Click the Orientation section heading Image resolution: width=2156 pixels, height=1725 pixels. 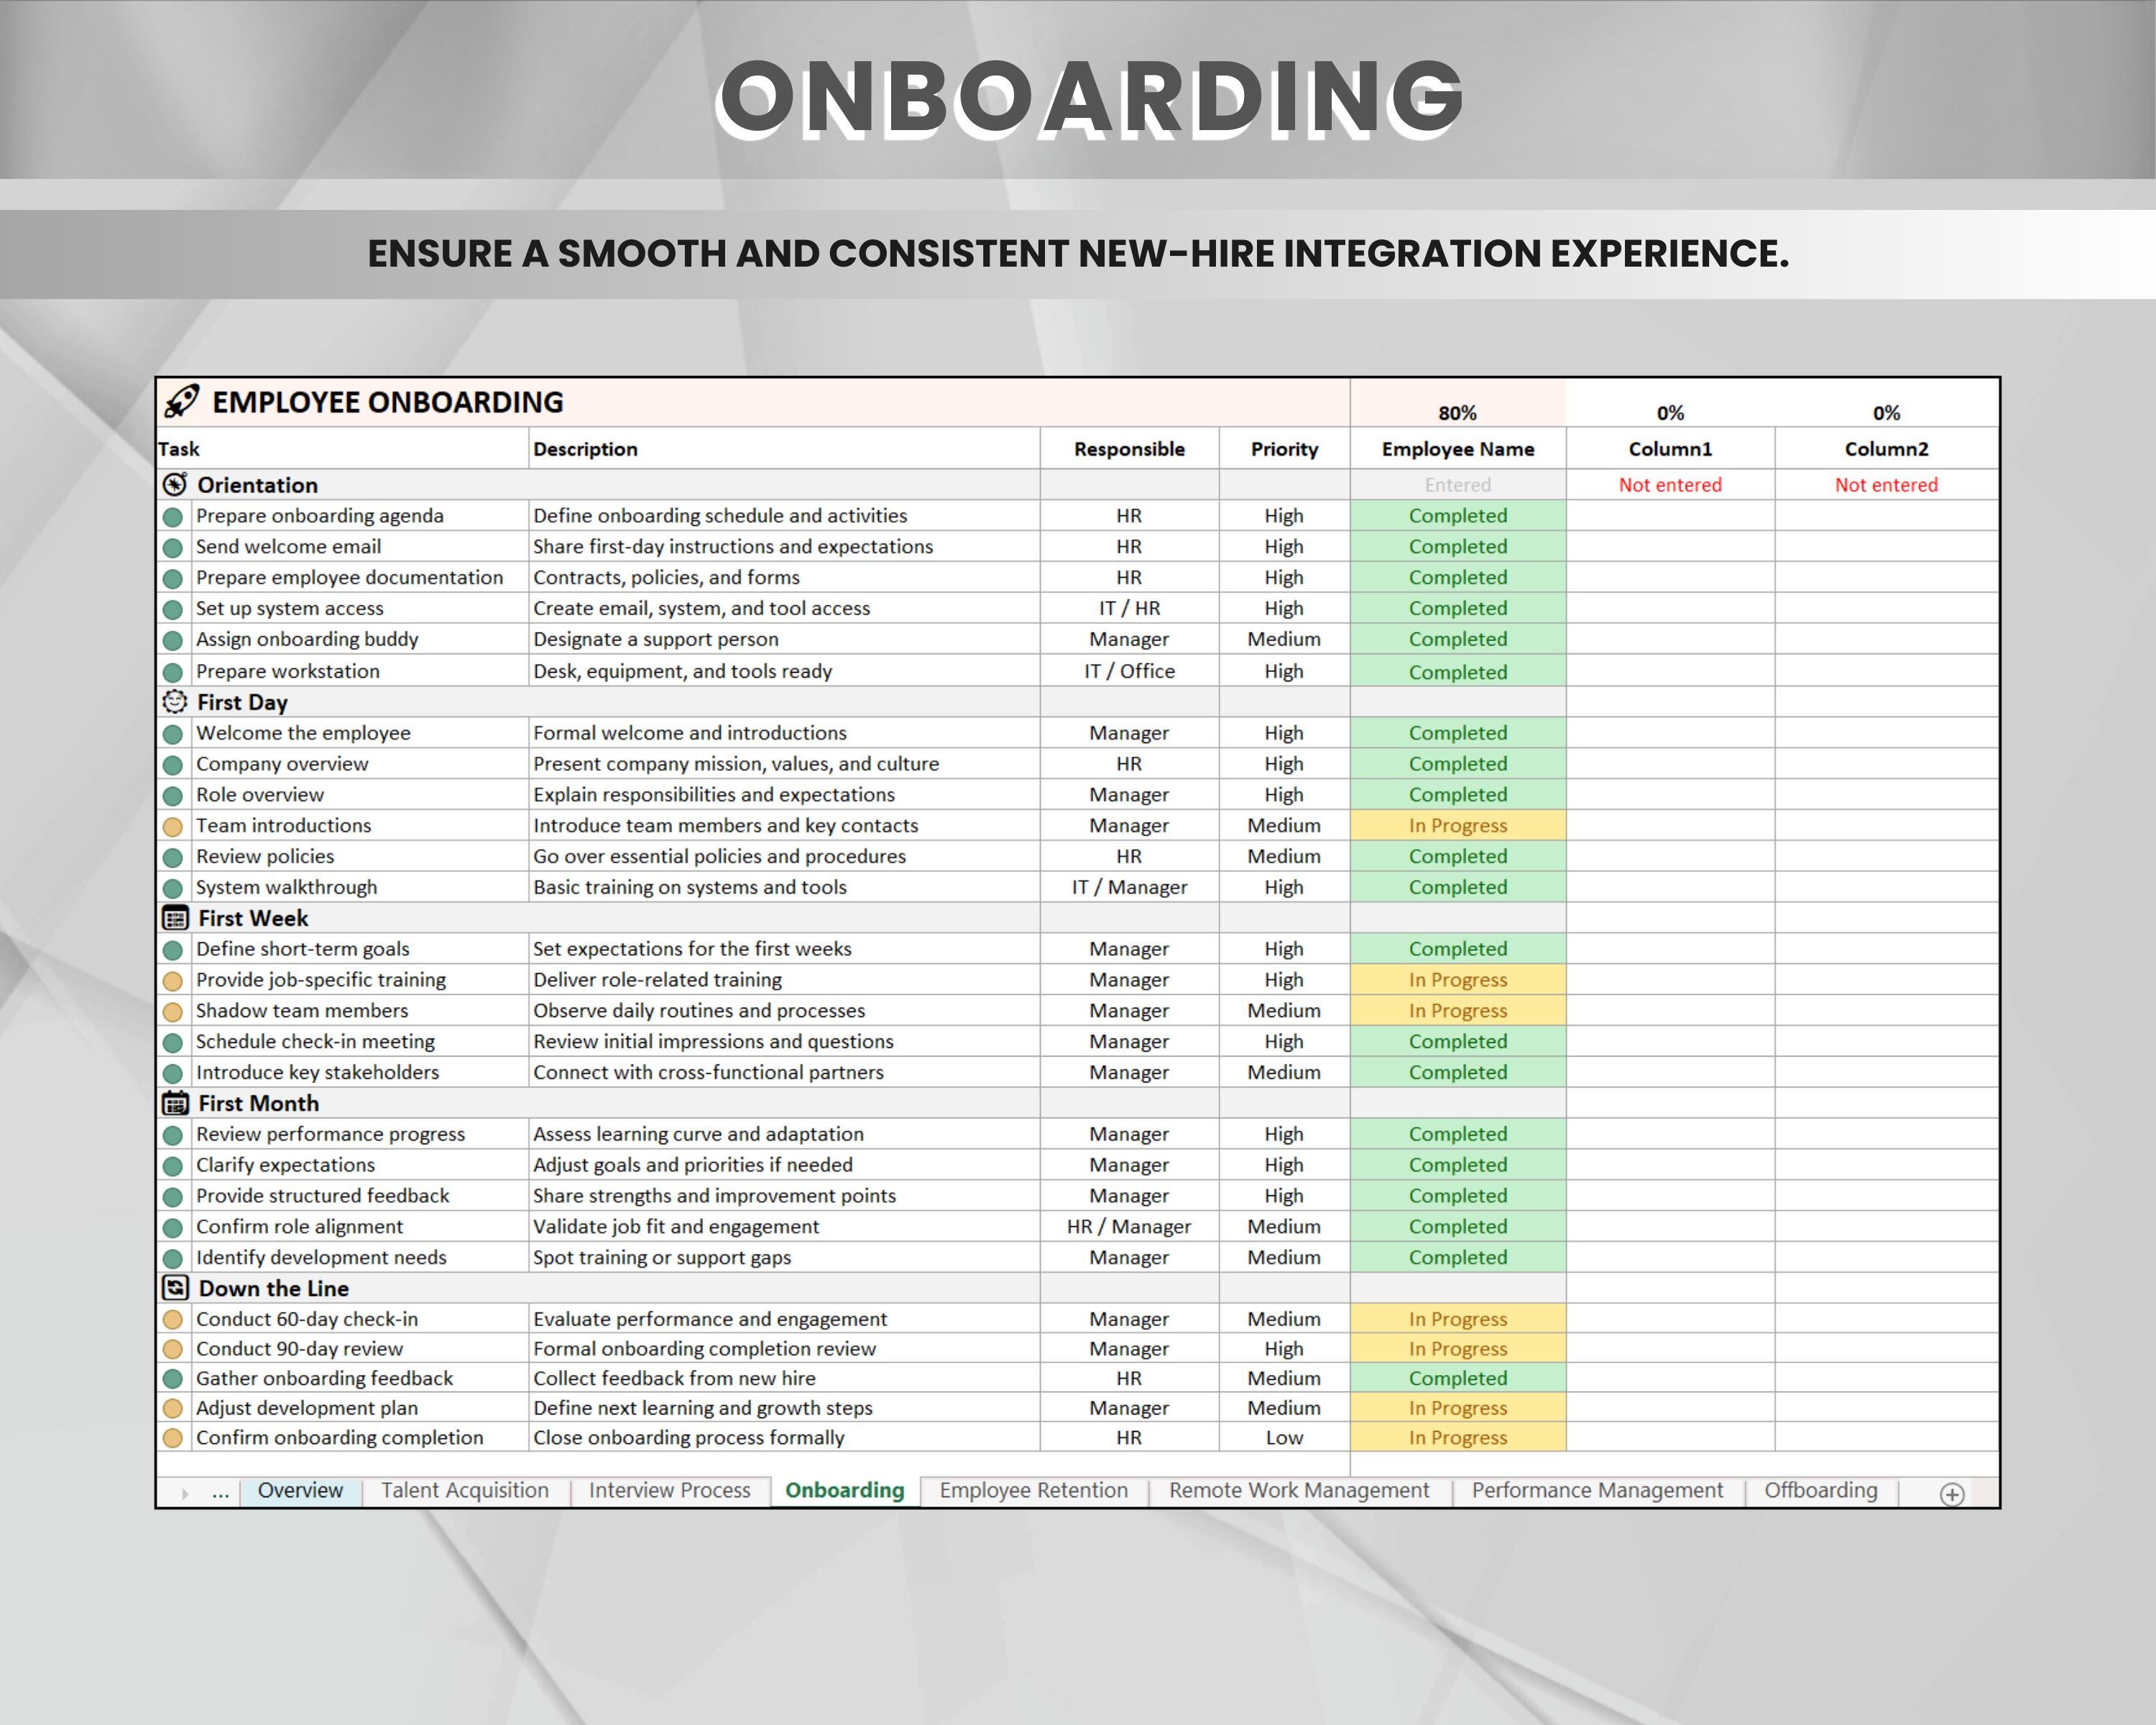tap(257, 485)
